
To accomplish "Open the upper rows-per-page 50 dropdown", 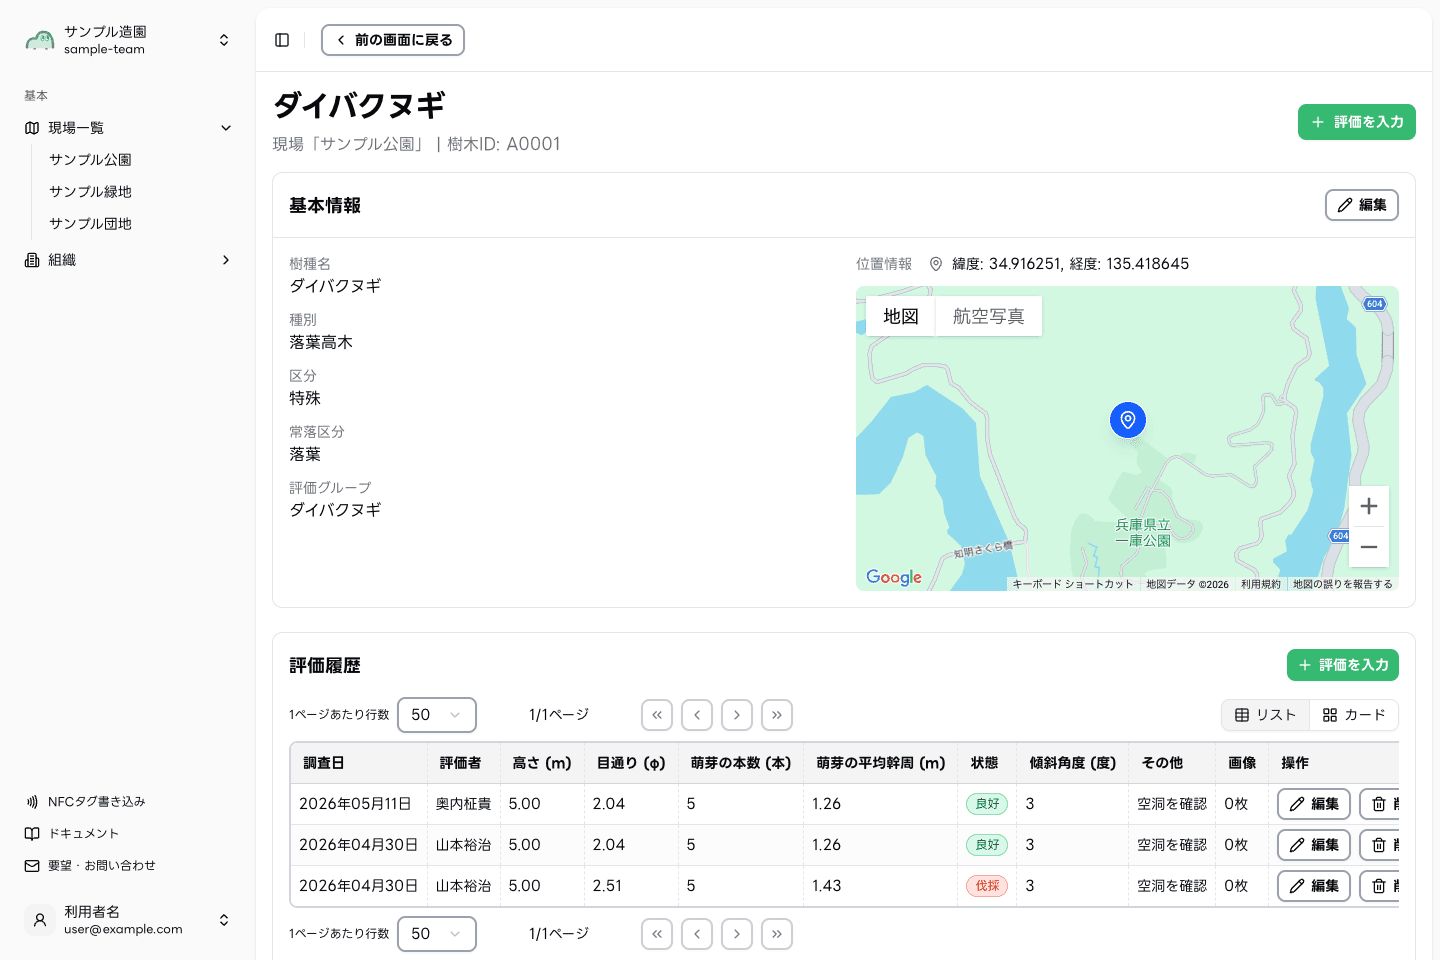I will [x=437, y=715].
